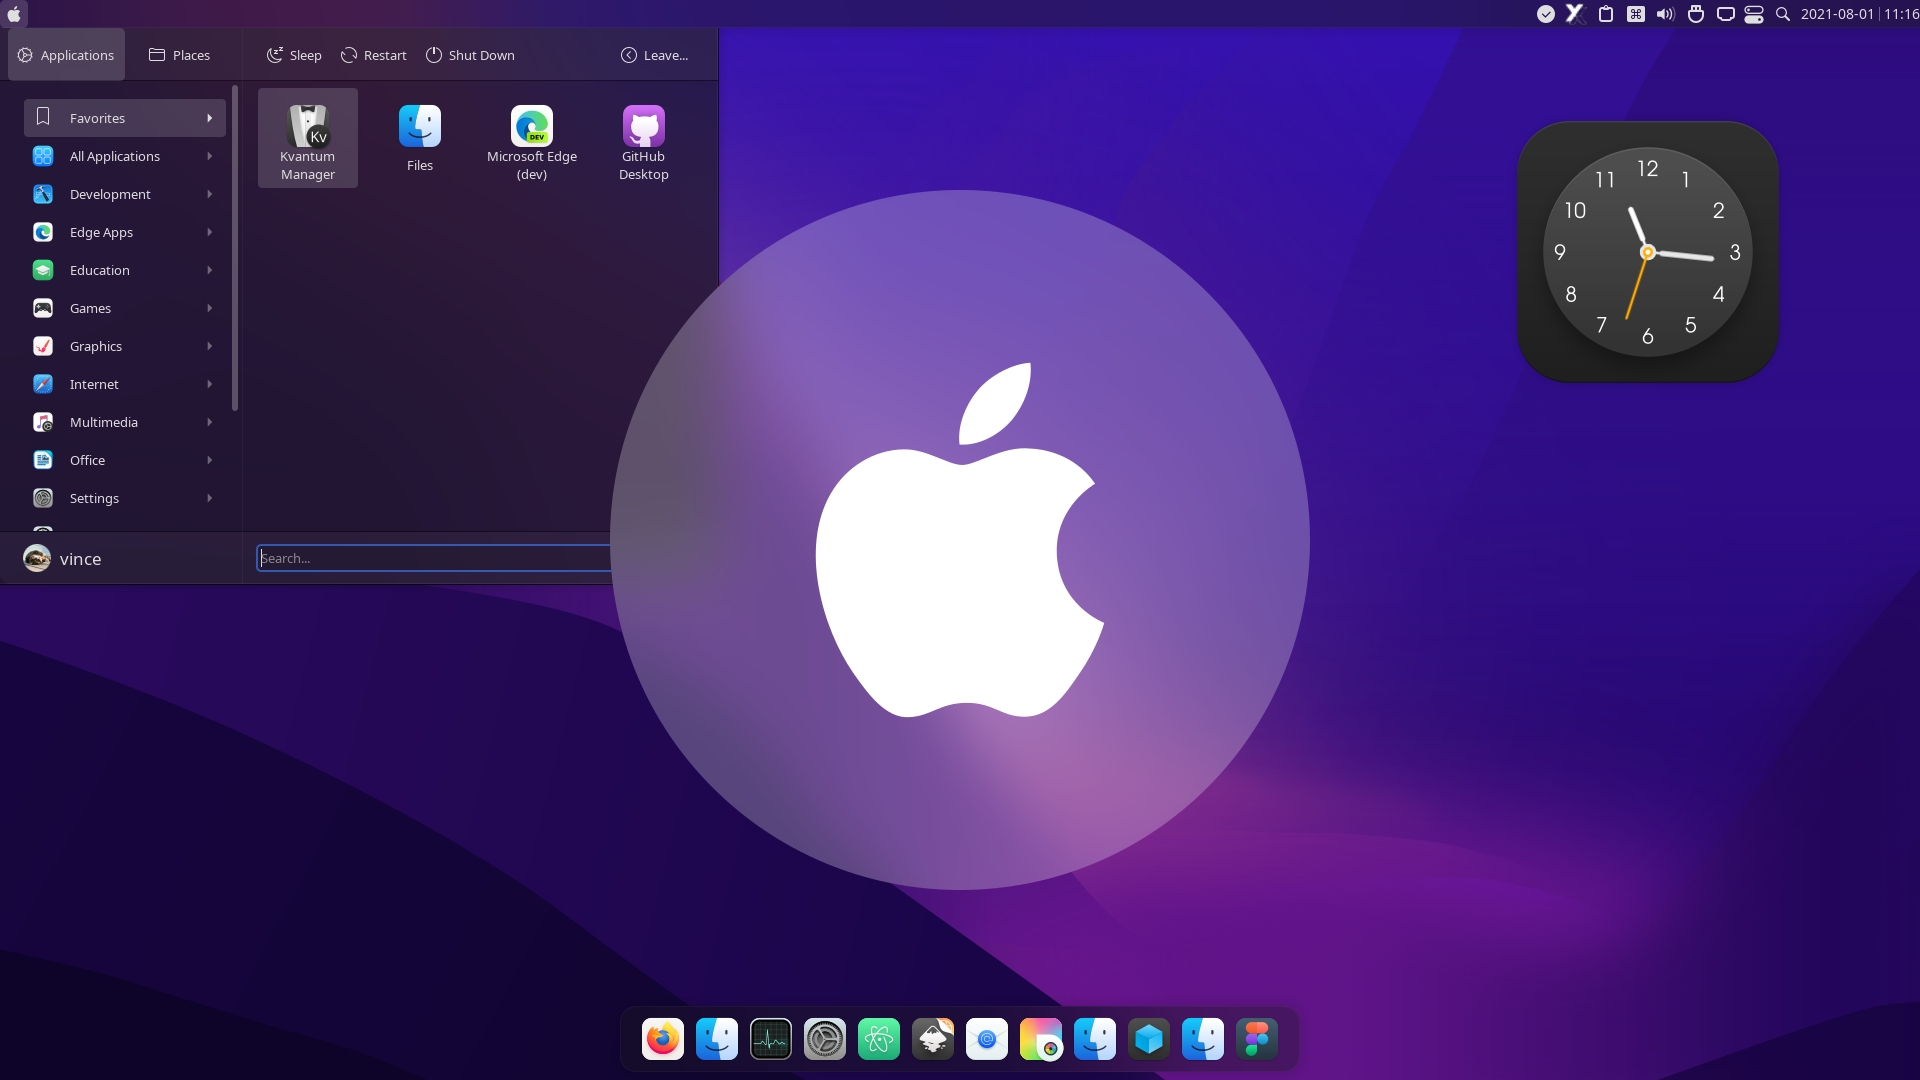Launch Kvantum Manager from favorites
Viewport: 1920px width, 1080px height.
click(x=307, y=138)
